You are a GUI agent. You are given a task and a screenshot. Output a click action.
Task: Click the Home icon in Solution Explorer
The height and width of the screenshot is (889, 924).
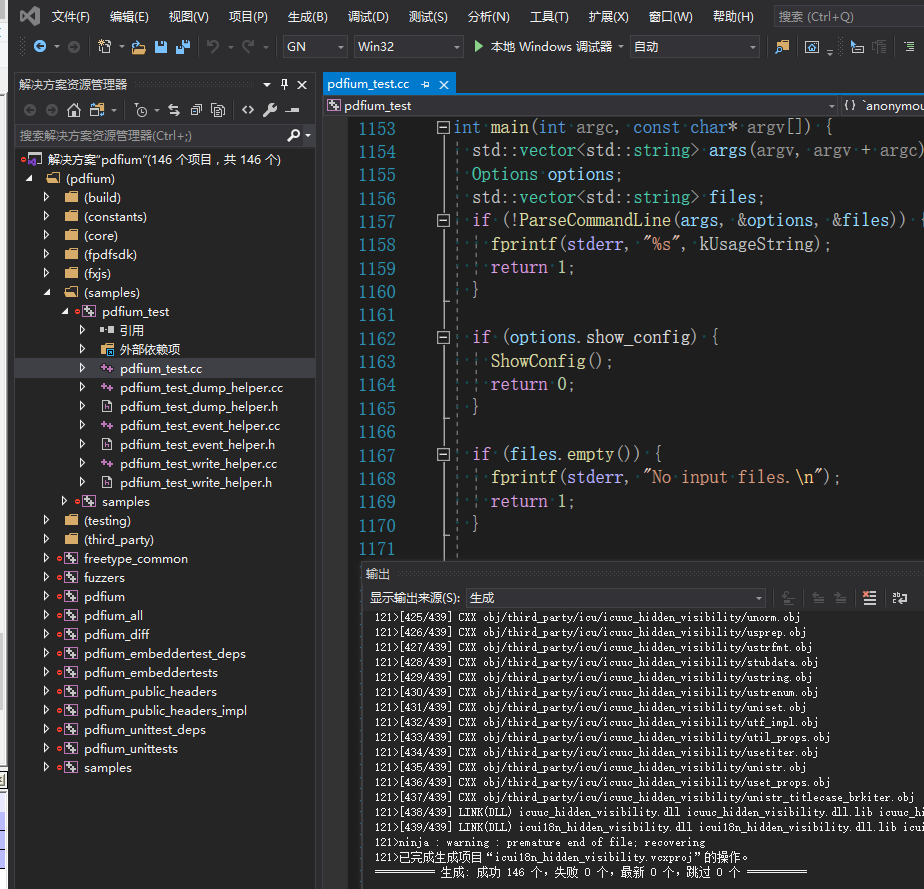click(74, 110)
